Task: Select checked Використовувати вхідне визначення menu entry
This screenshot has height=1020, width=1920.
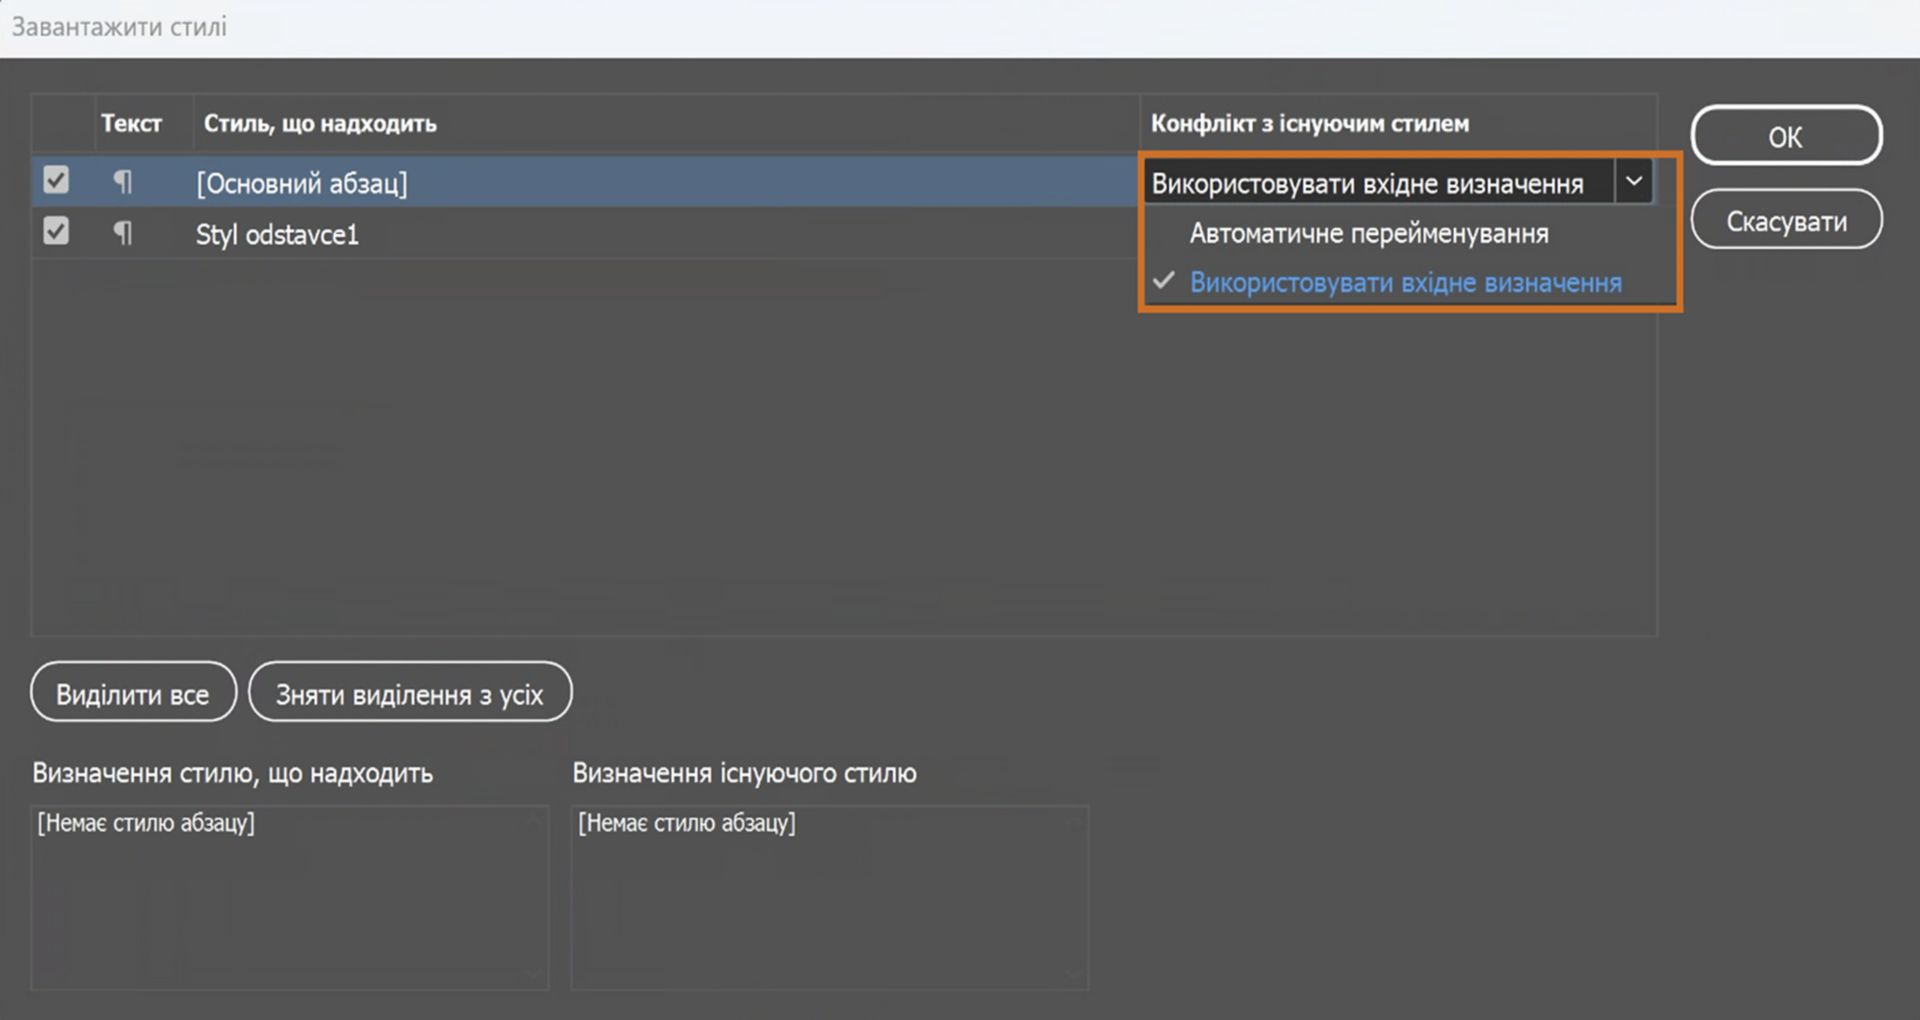Action: pyautogui.click(x=1405, y=283)
